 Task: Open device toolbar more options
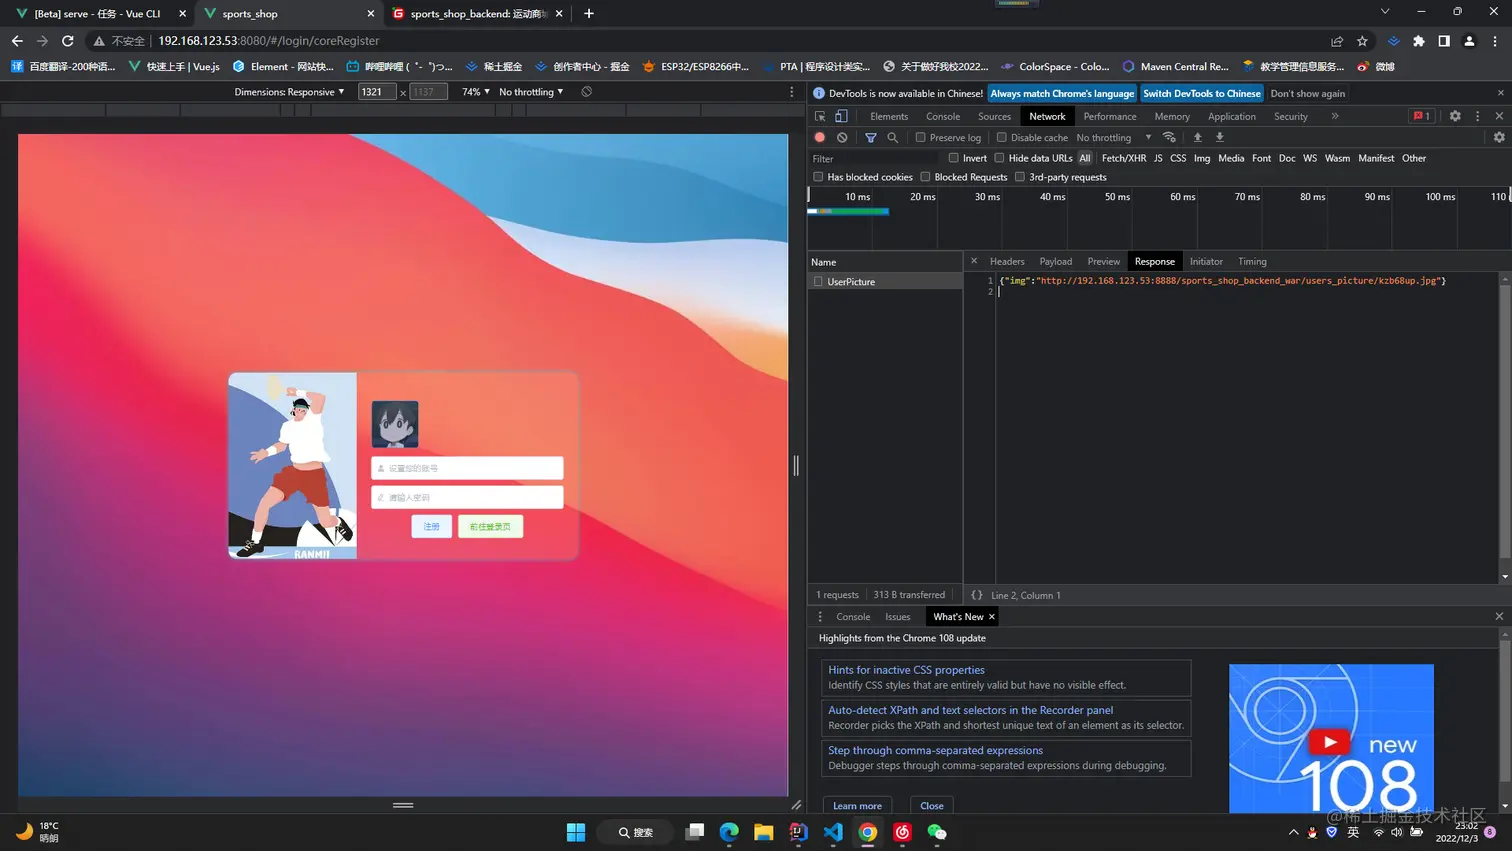[x=792, y=92]
